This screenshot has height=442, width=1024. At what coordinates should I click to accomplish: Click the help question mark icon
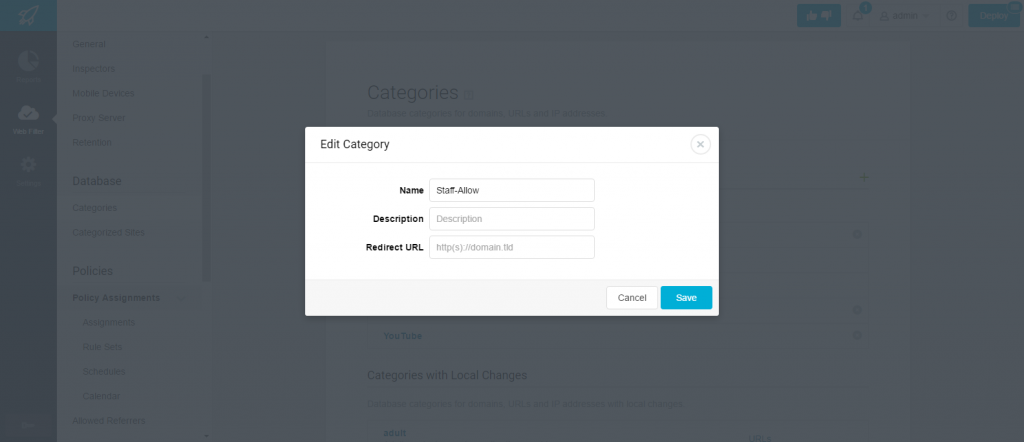point(952,16)
